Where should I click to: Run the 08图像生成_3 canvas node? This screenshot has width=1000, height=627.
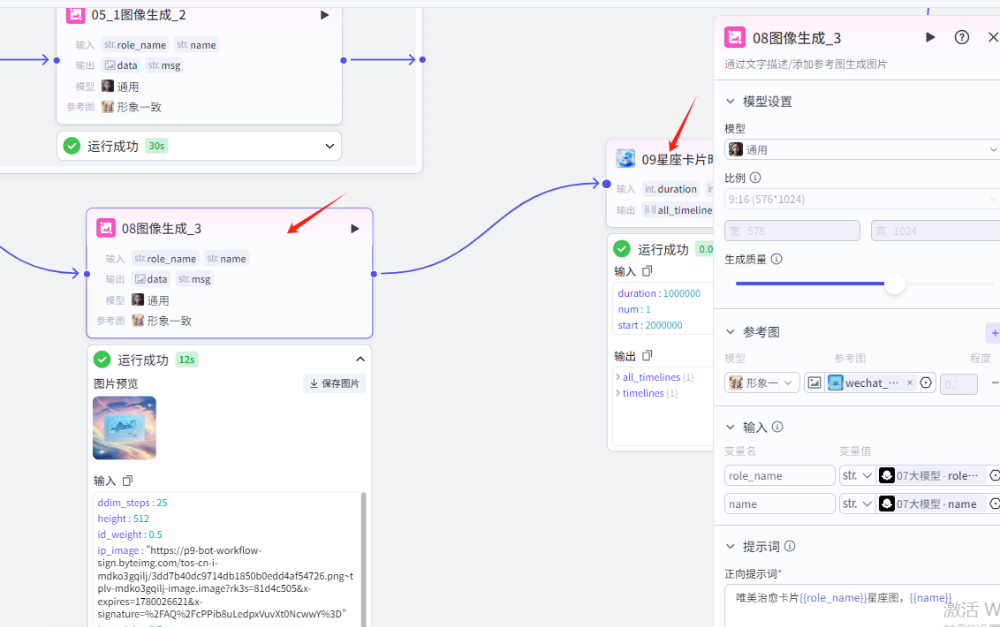pos(354,228)
